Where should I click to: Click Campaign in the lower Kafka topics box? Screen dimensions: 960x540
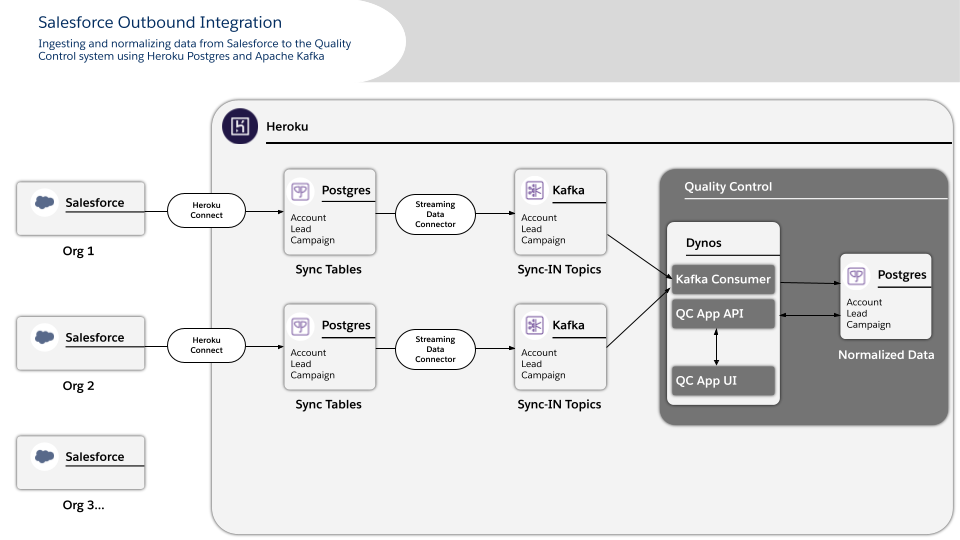[x=543, y=375]
